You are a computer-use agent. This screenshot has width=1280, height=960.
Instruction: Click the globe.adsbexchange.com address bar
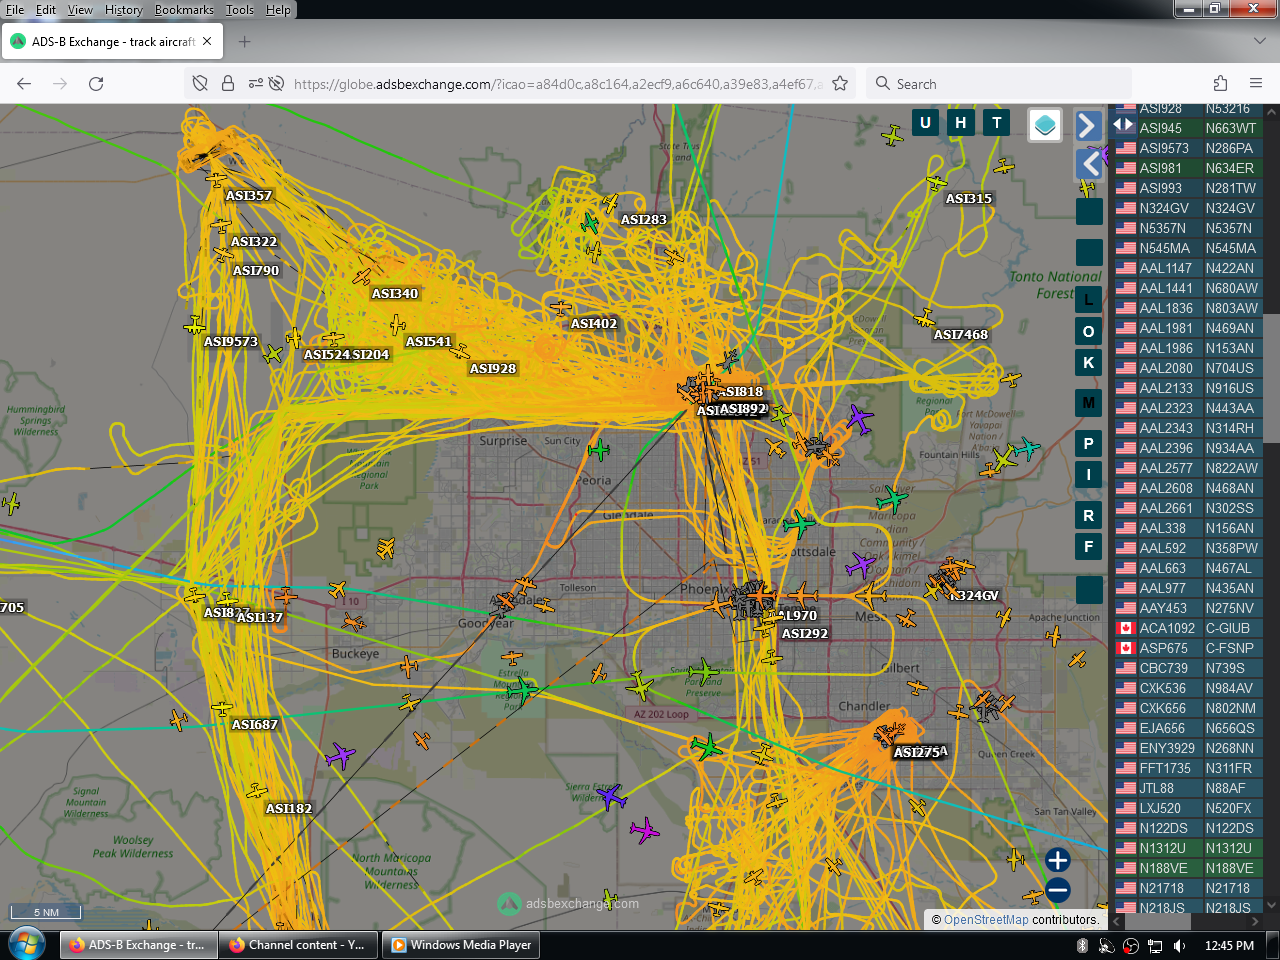pos(557,84)
